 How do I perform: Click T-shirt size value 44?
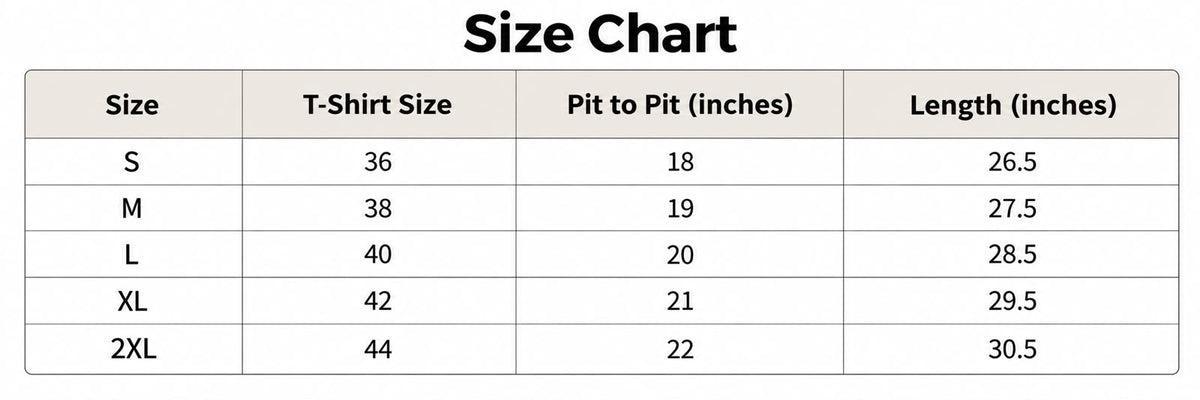click(378, 349)
